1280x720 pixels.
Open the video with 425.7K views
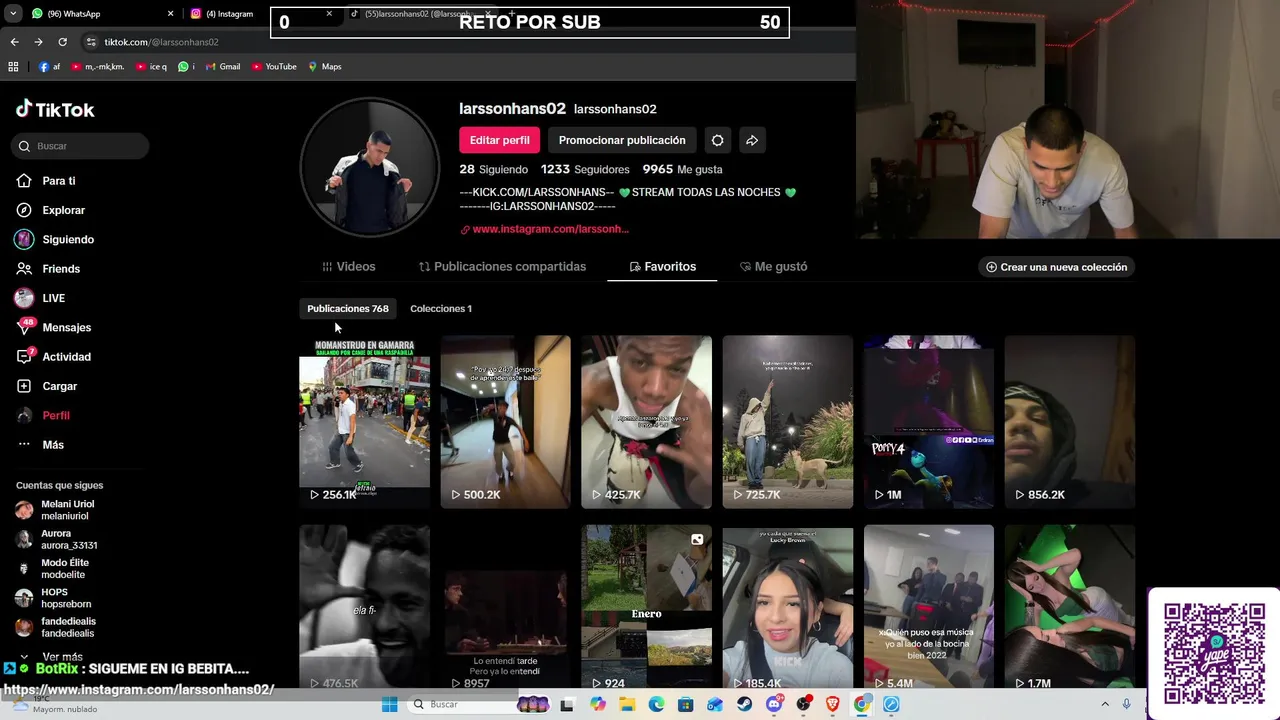point(646,422)
